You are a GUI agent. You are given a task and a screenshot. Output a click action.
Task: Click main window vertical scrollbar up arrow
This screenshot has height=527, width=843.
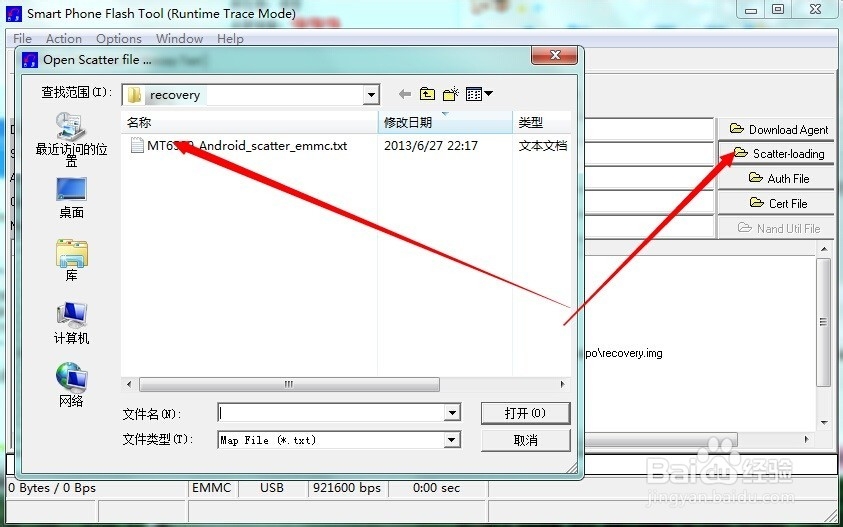click(x=824, y=249)
